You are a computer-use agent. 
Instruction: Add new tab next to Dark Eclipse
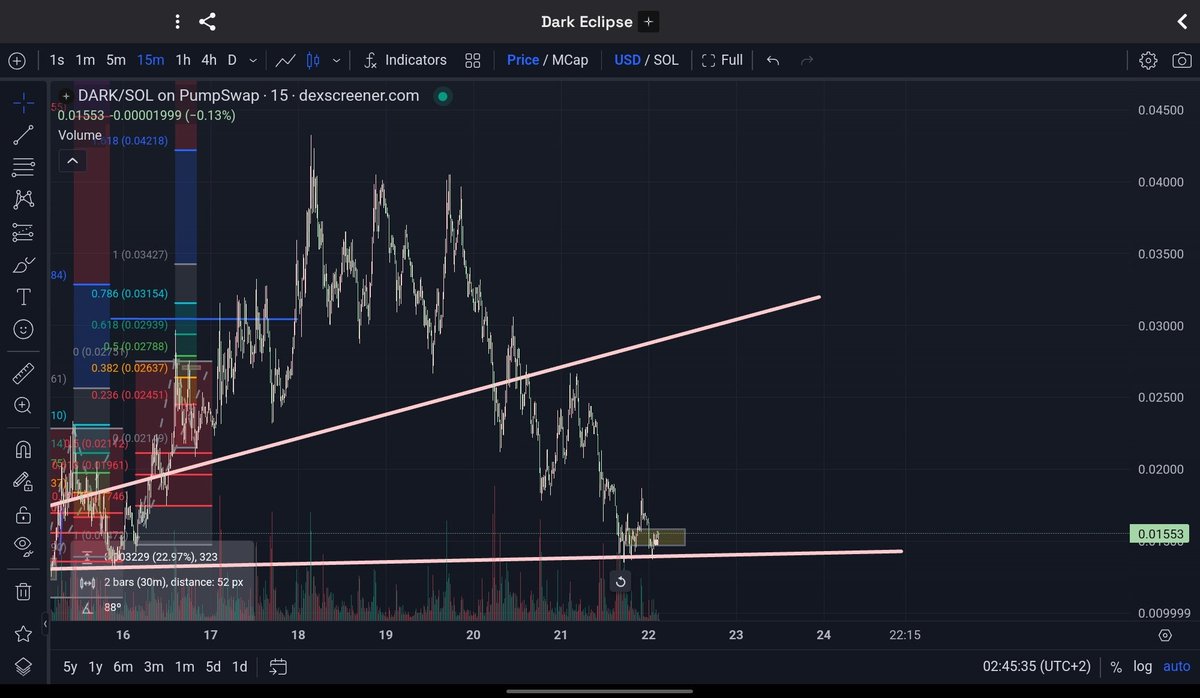(x=648, y=21)
